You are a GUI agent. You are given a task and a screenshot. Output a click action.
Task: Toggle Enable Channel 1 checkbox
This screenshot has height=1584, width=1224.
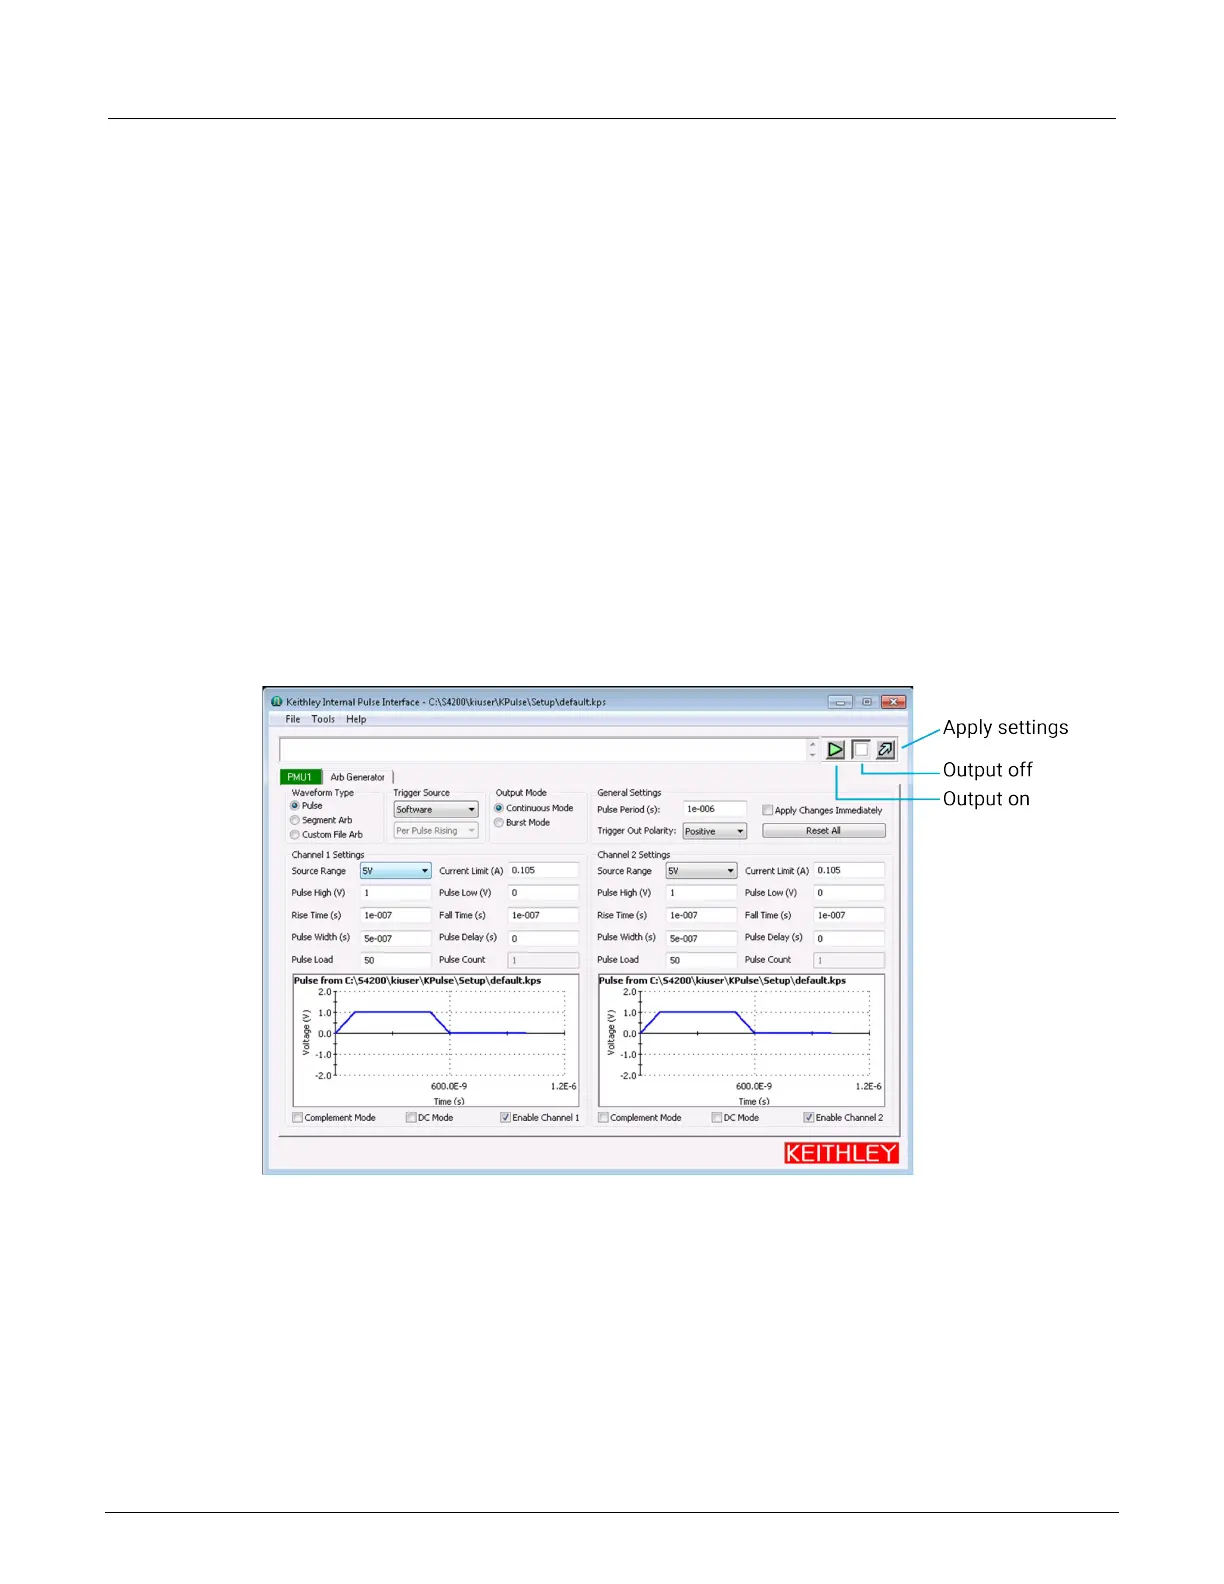pyautogui.click(x=506, y=1117)
